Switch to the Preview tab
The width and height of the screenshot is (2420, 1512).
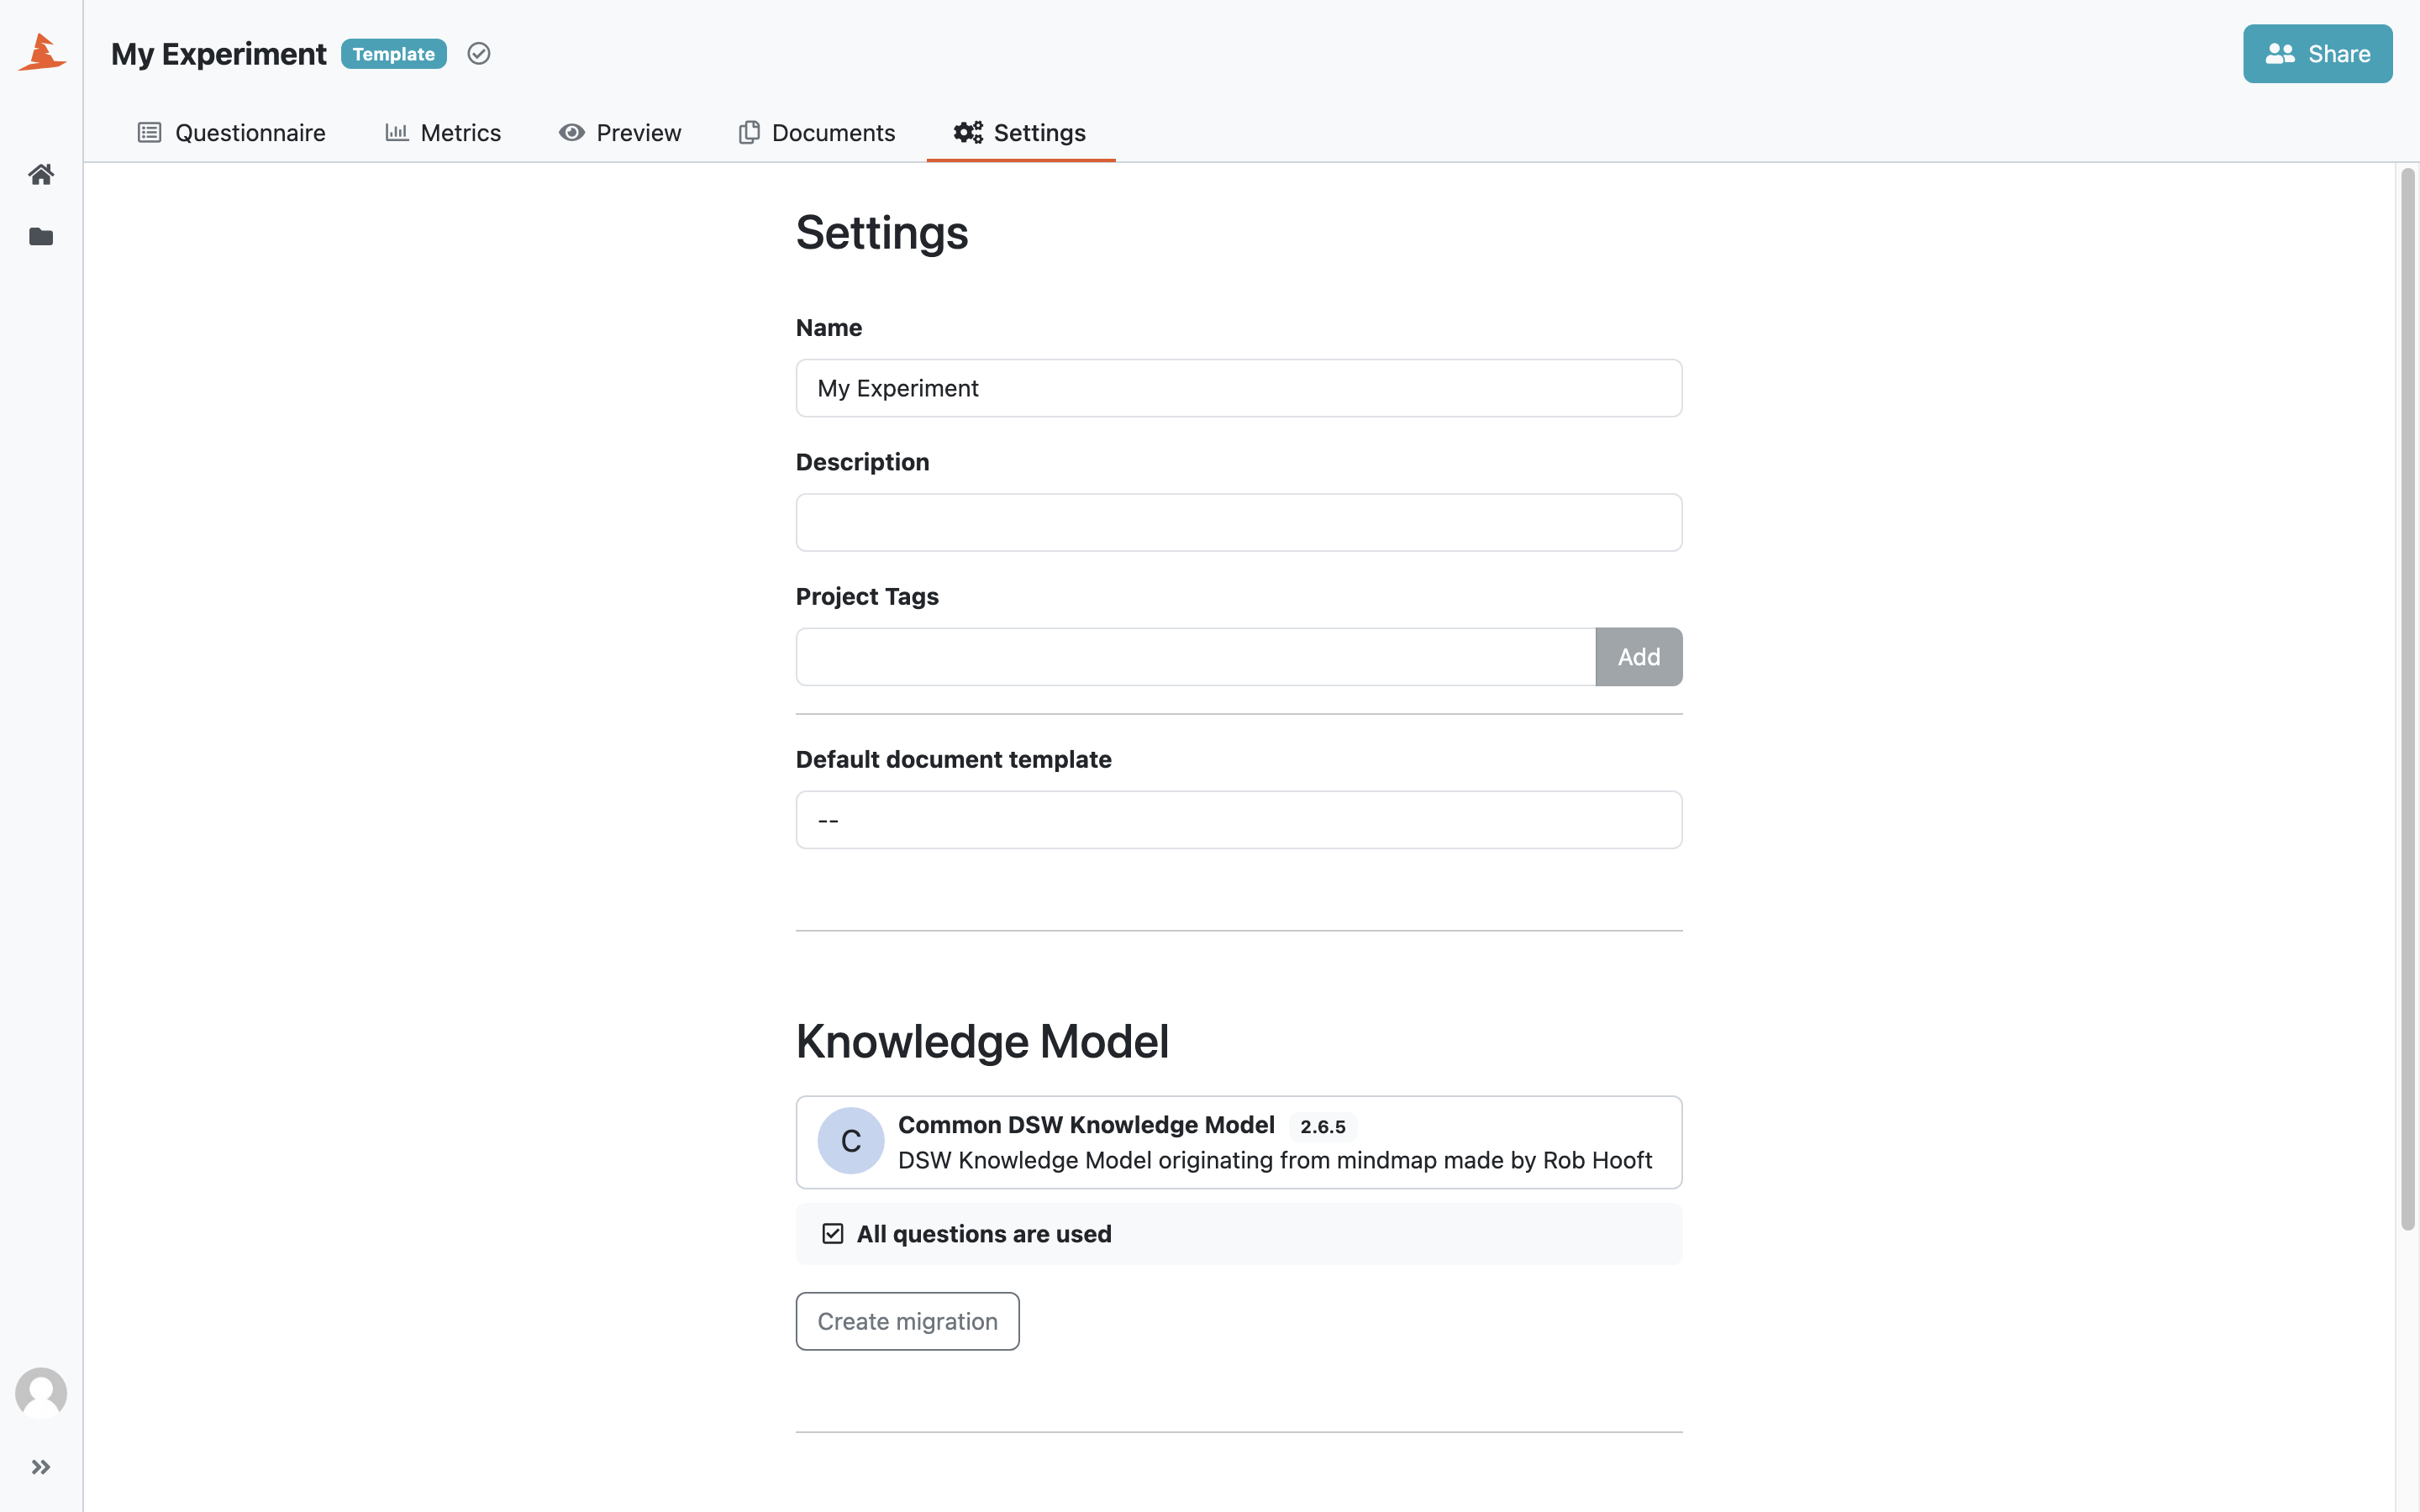pos(620,133)
